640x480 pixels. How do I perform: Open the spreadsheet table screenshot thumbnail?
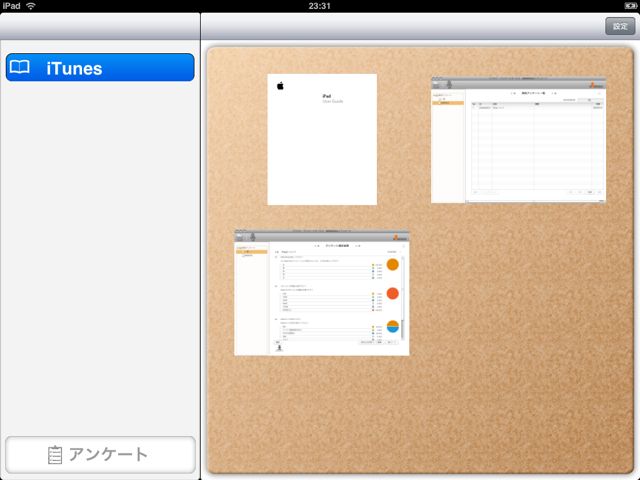click(x=518, y=140)
